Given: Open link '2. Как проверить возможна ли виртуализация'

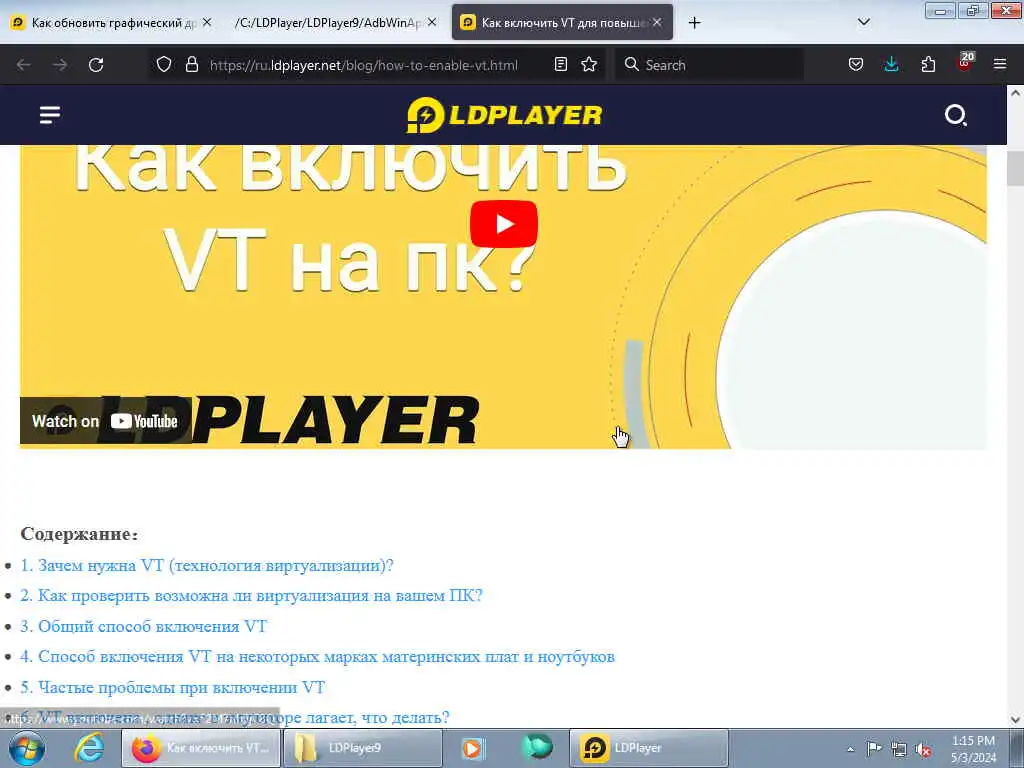Looking at the screenshot, I should [x=251, y=596].
